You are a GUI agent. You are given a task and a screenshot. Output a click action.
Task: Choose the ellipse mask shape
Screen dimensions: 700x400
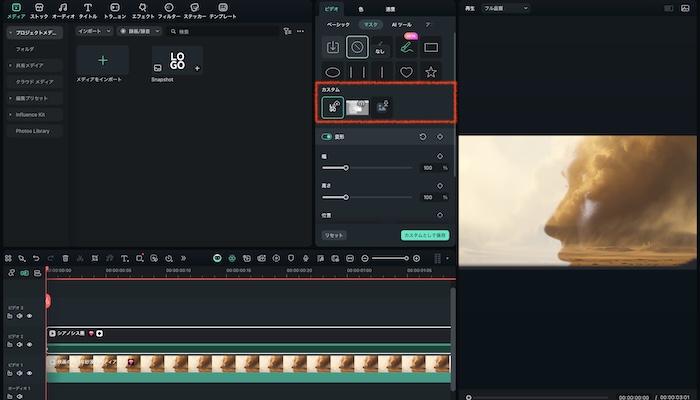pos(333,72)
